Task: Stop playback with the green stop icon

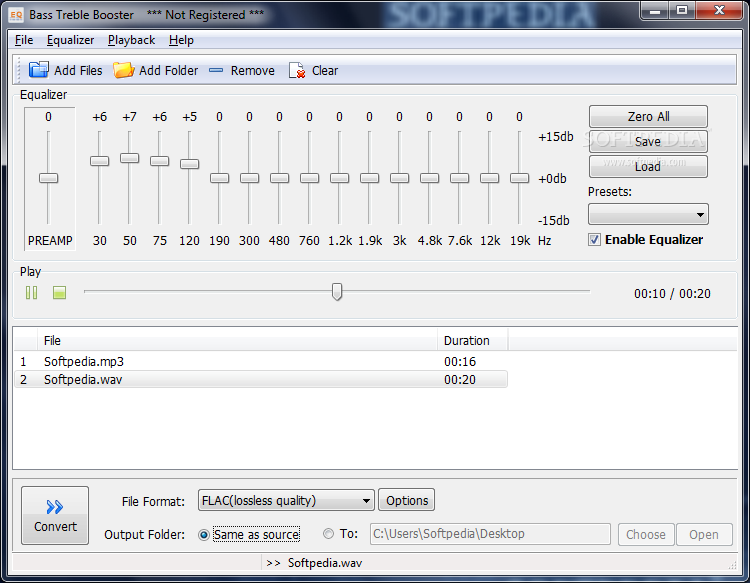Action: pos(59,292)
